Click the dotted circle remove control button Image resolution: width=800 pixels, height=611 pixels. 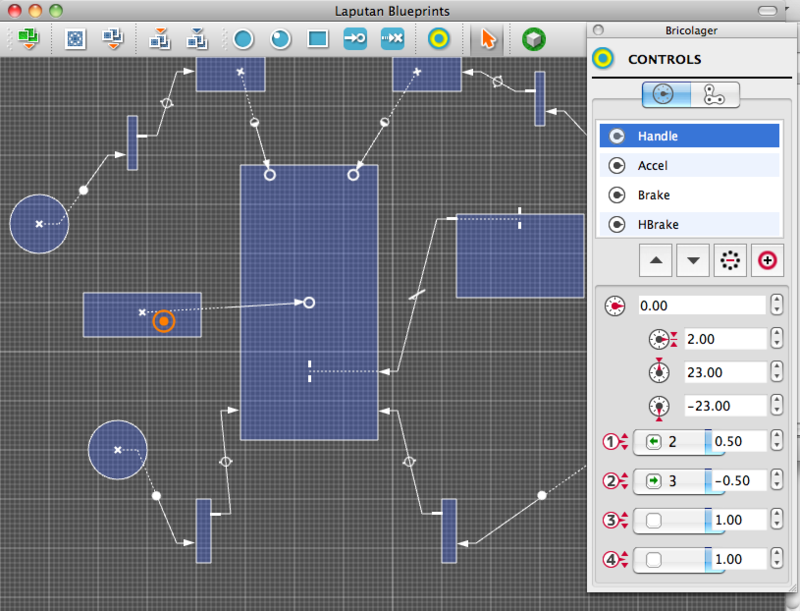pos(730,261)
